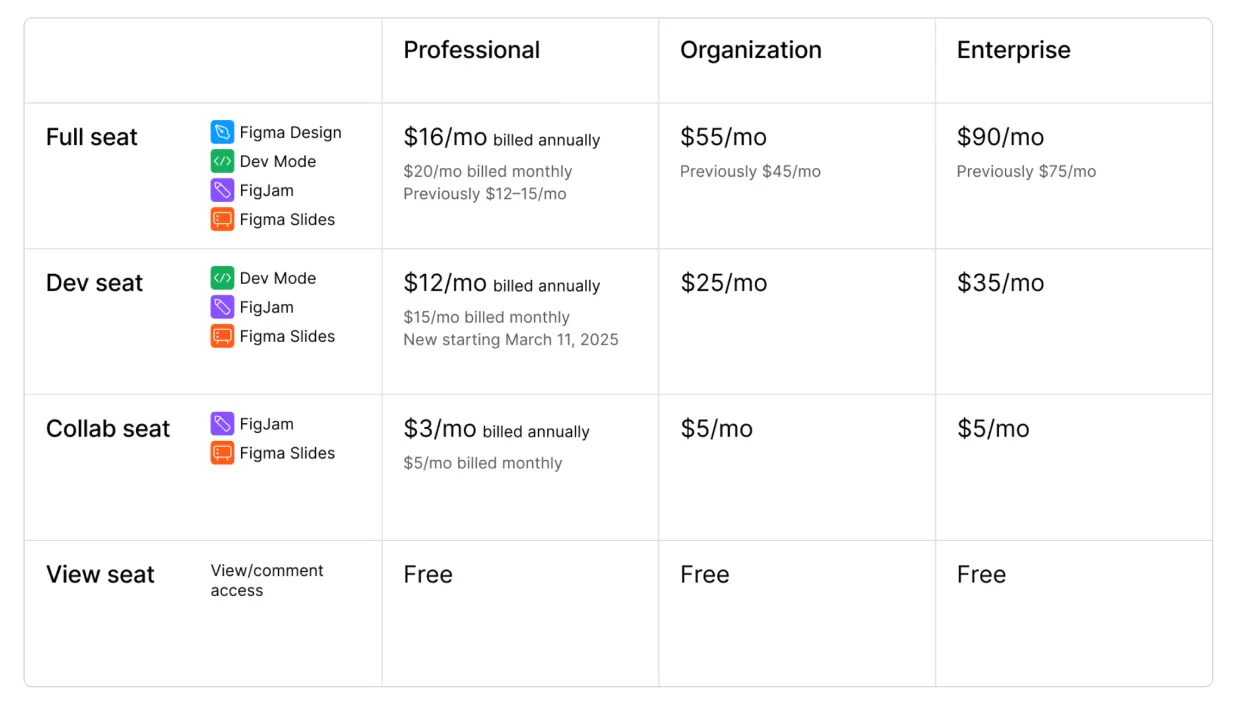Image resolution: width=1238 pixels, height=712 pixels.
Task: Click the $25/mo Organization Dev seat price
Action: click(724, 283)
